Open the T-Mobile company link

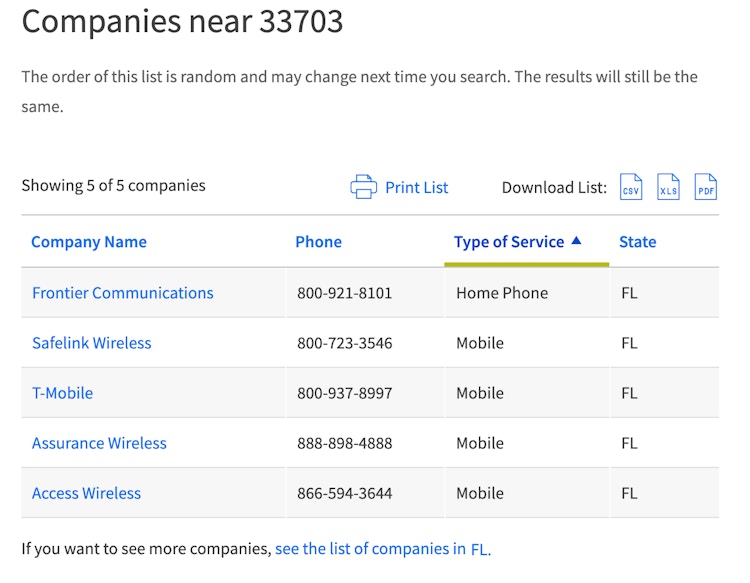[x=63, y=393]
